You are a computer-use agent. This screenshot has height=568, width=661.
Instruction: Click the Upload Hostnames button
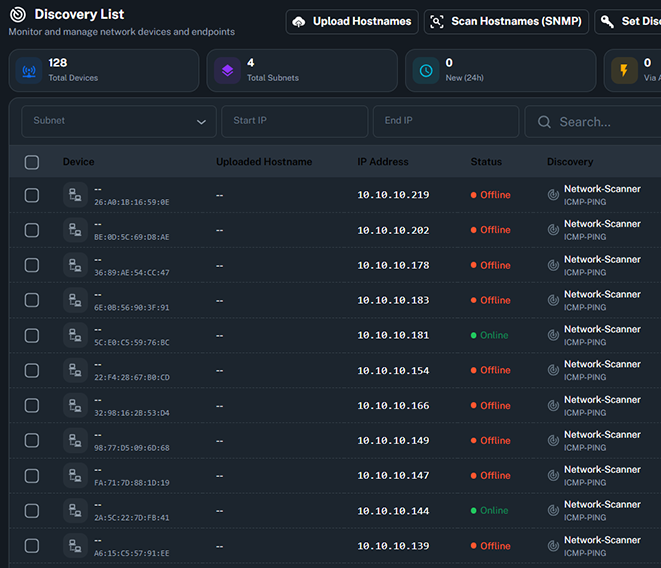(352, 22)
